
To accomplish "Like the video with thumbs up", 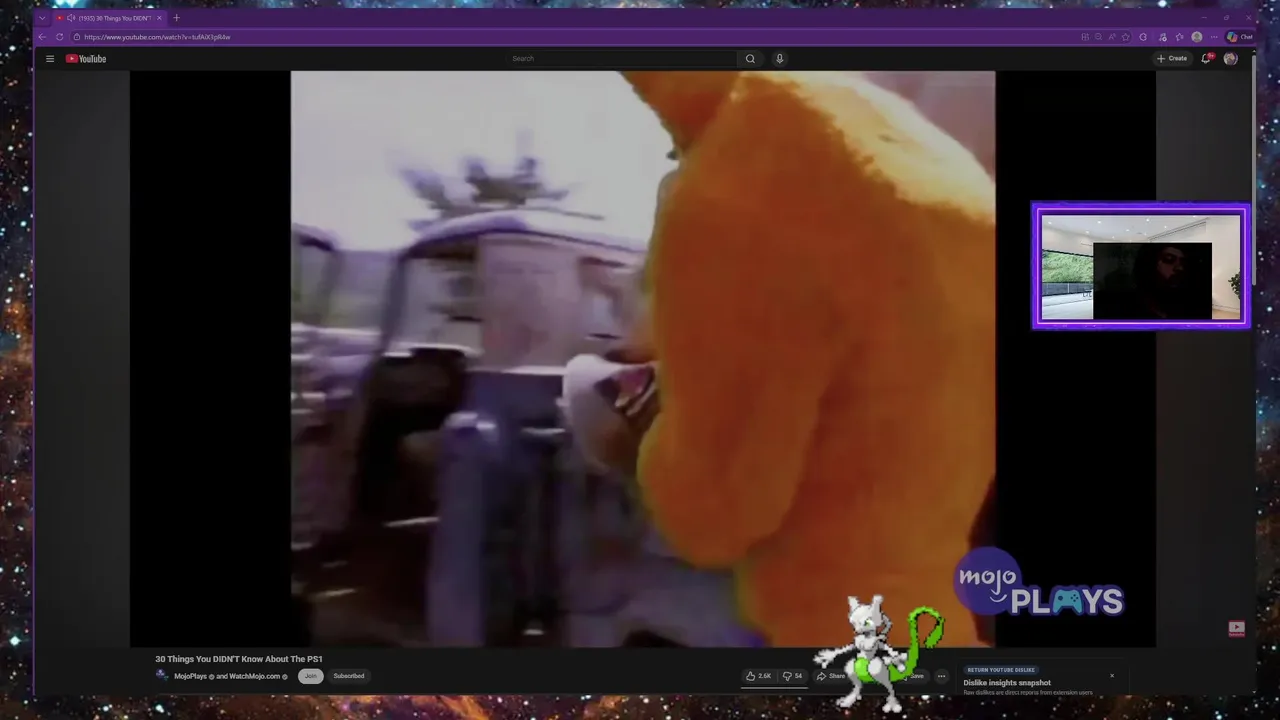I will tap(758, 676).
